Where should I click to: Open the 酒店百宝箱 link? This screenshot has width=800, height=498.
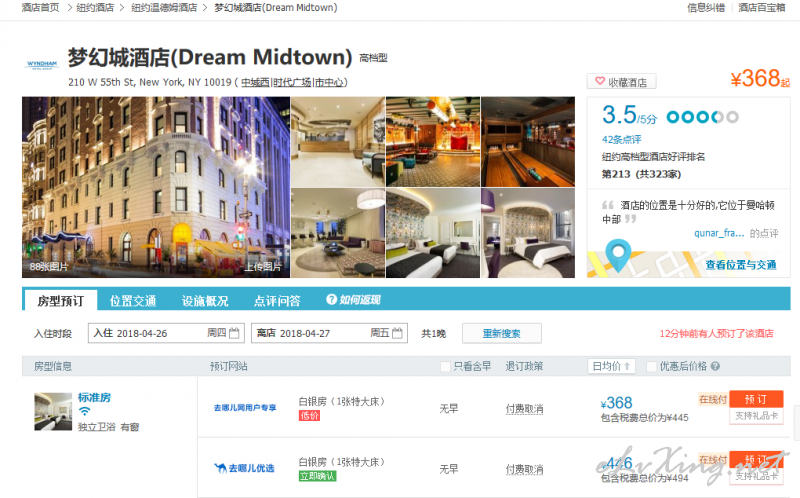762,8
